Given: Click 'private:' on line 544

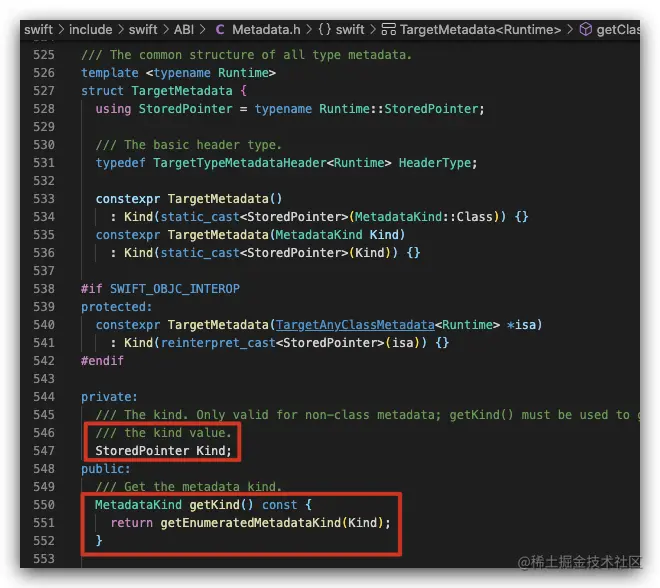Looking at the screenshot, I should coord(109,397).
